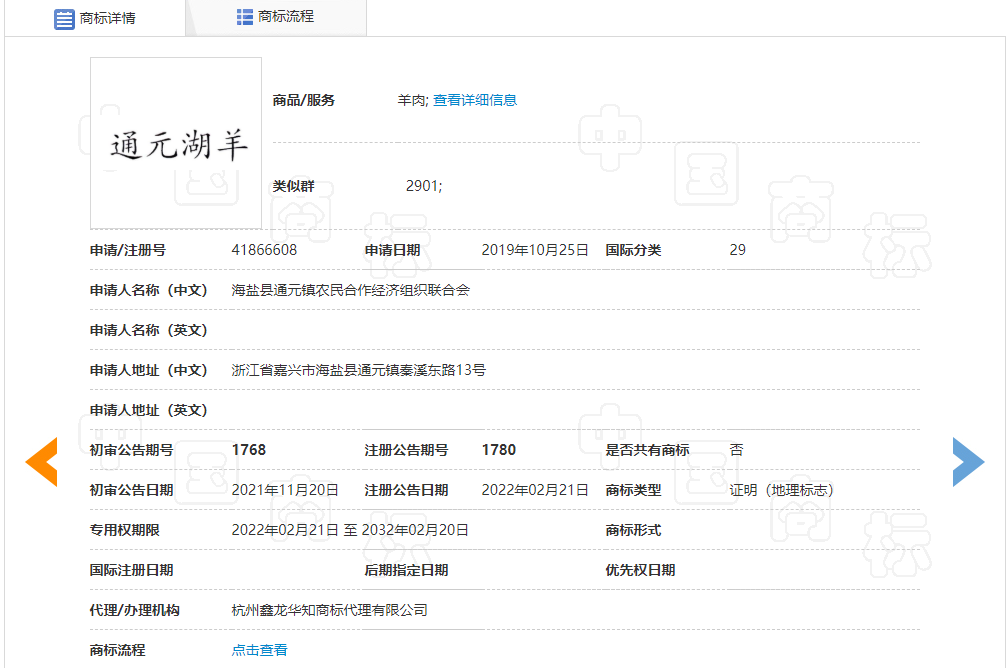
Task: Click the 是否共有商标 label
Action: (x=647, y=450)
